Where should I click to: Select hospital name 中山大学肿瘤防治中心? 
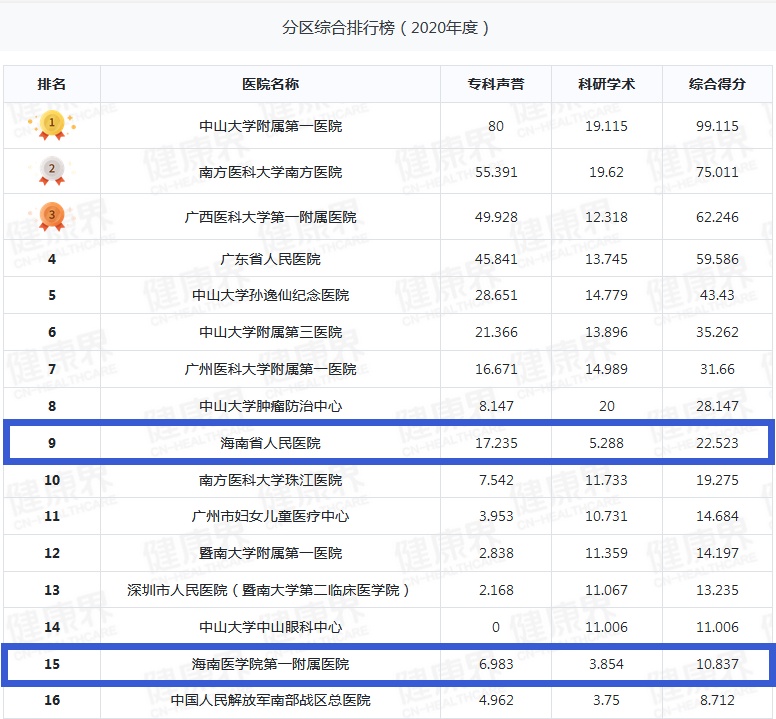271,406
